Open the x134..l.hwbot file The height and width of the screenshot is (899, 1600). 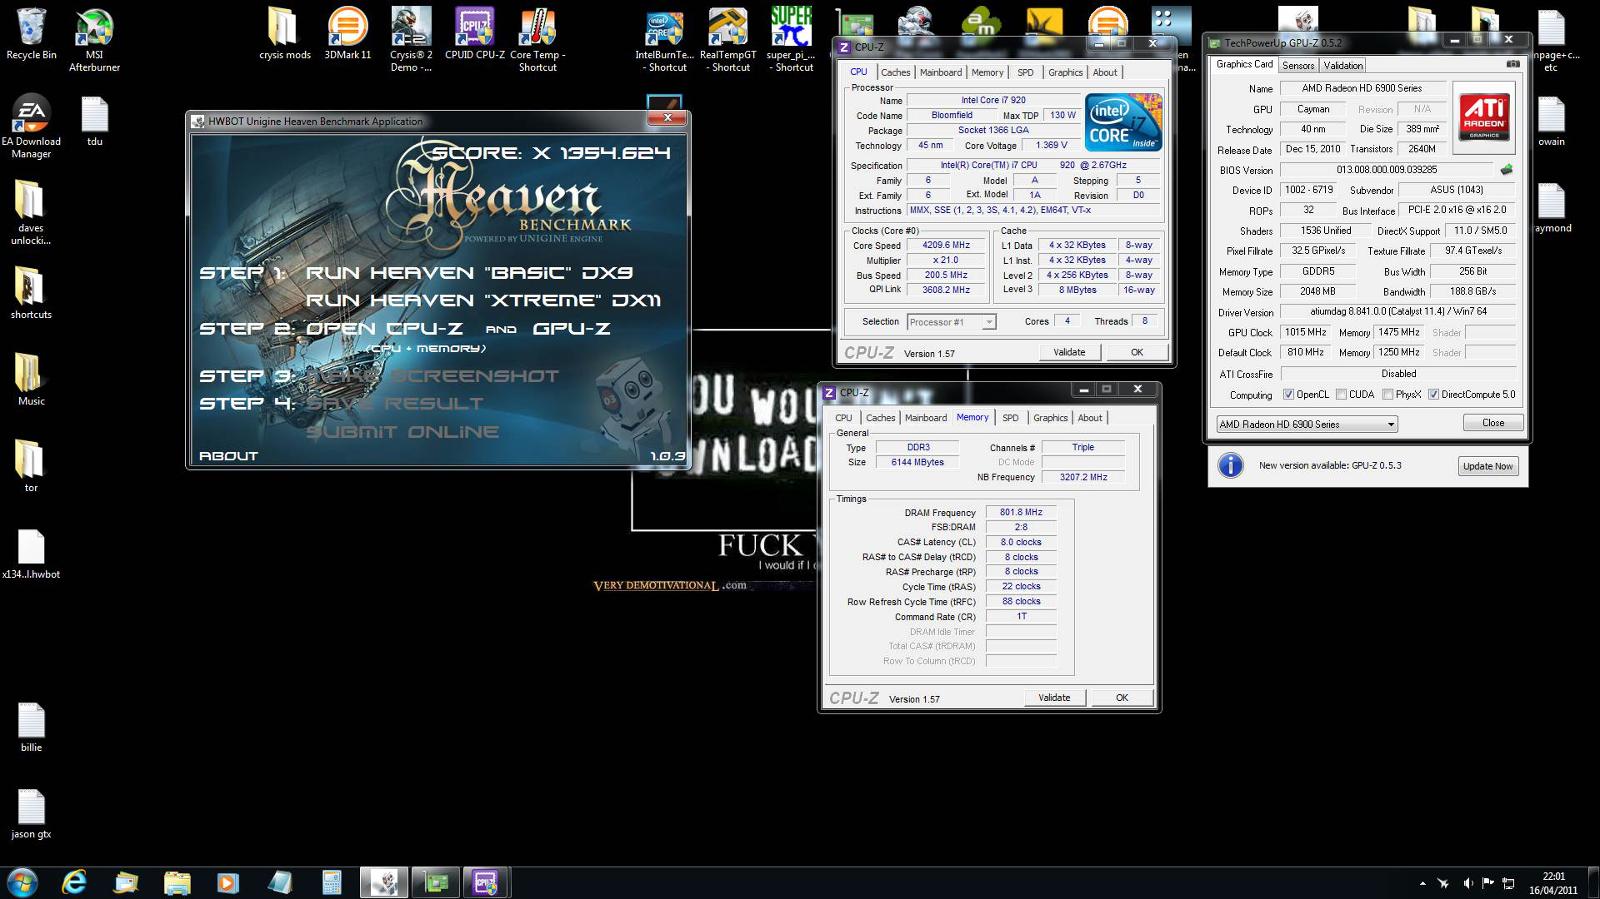click(x=31, y=554)
